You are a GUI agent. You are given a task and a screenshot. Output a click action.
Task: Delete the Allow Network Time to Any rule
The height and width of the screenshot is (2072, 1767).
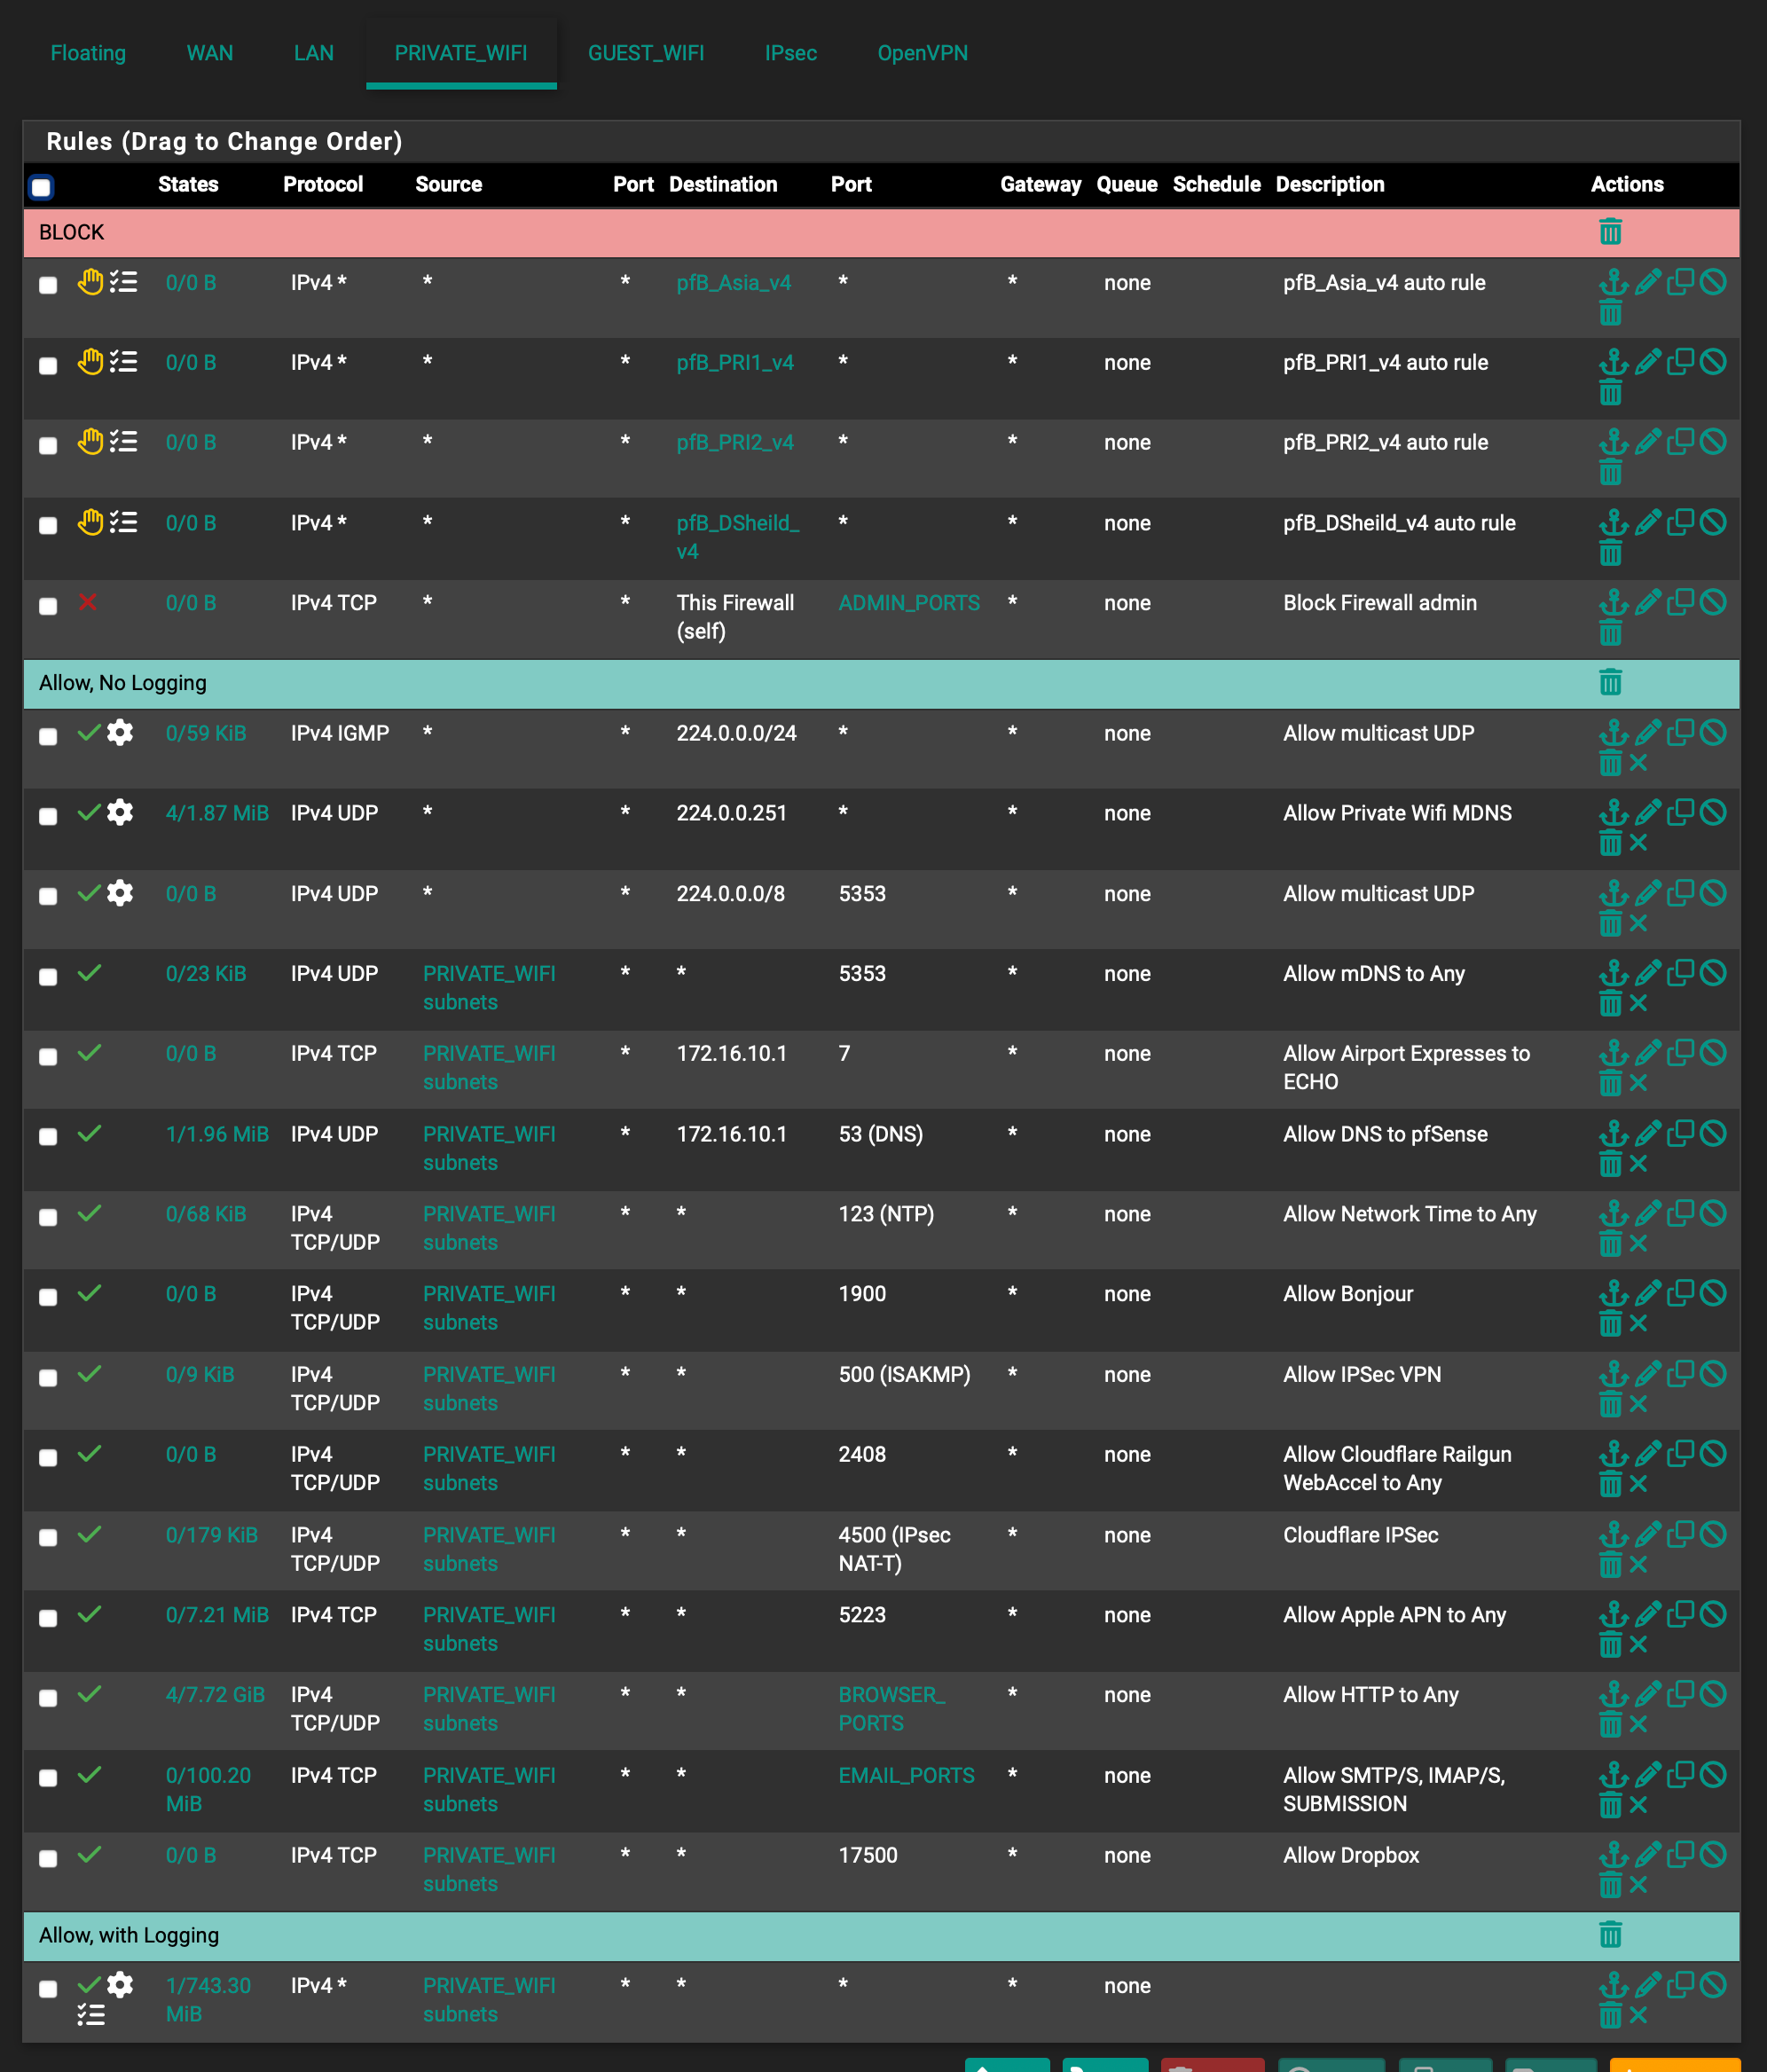click(1610, 1244)
